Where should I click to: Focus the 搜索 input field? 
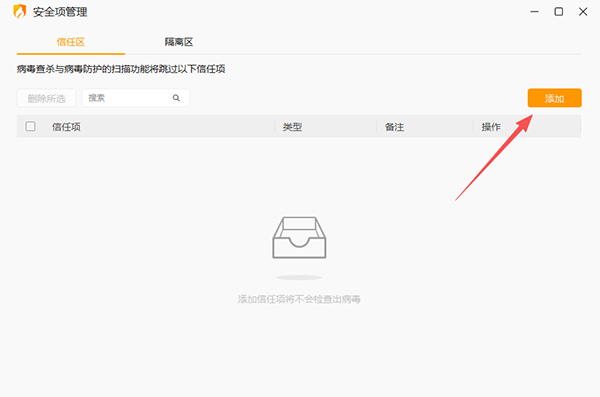coord(135,98)
